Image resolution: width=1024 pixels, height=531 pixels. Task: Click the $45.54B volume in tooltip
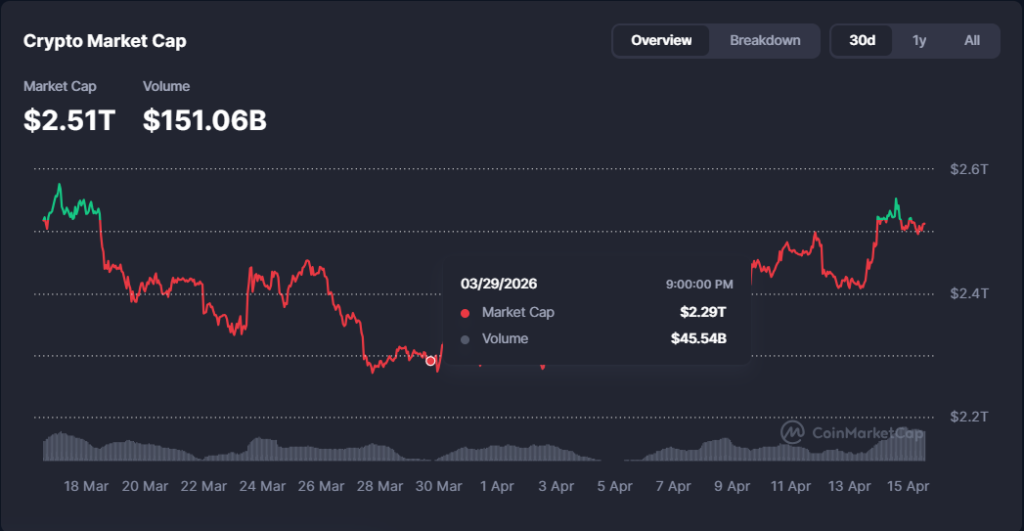click(x=698, y=339)
